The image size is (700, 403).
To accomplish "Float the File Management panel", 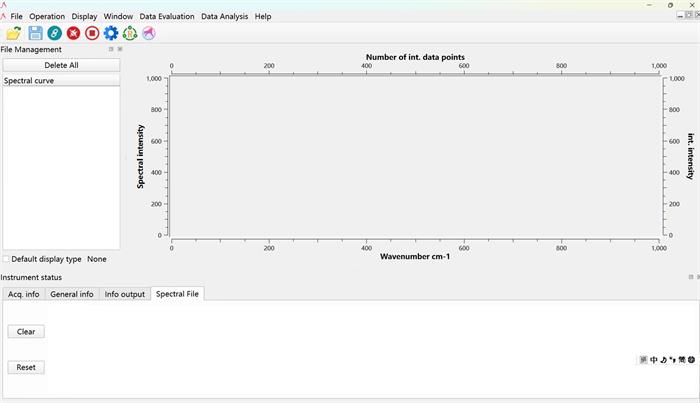I will (x=111, y=49).
